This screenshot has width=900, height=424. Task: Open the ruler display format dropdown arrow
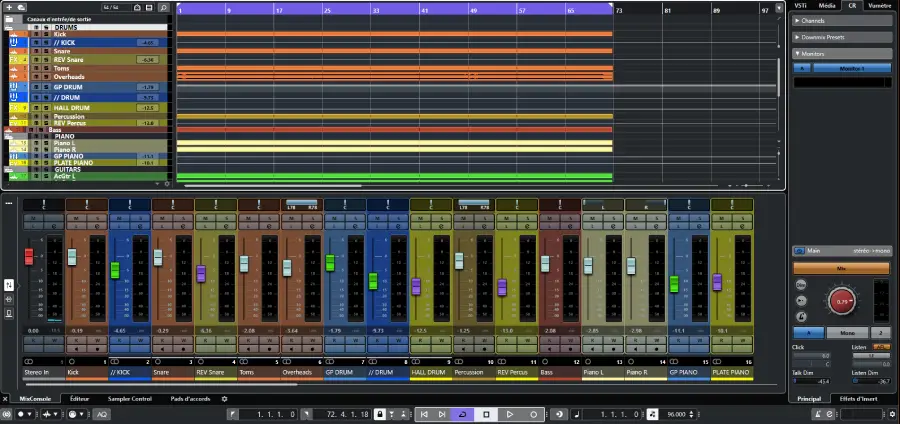(x=779, y=8)
